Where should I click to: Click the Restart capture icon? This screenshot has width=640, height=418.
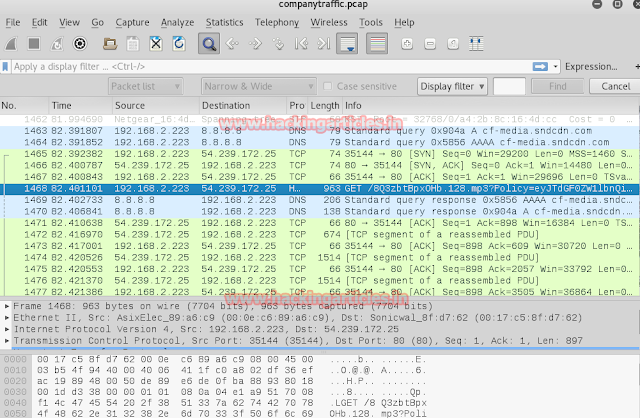pos(57,44)
